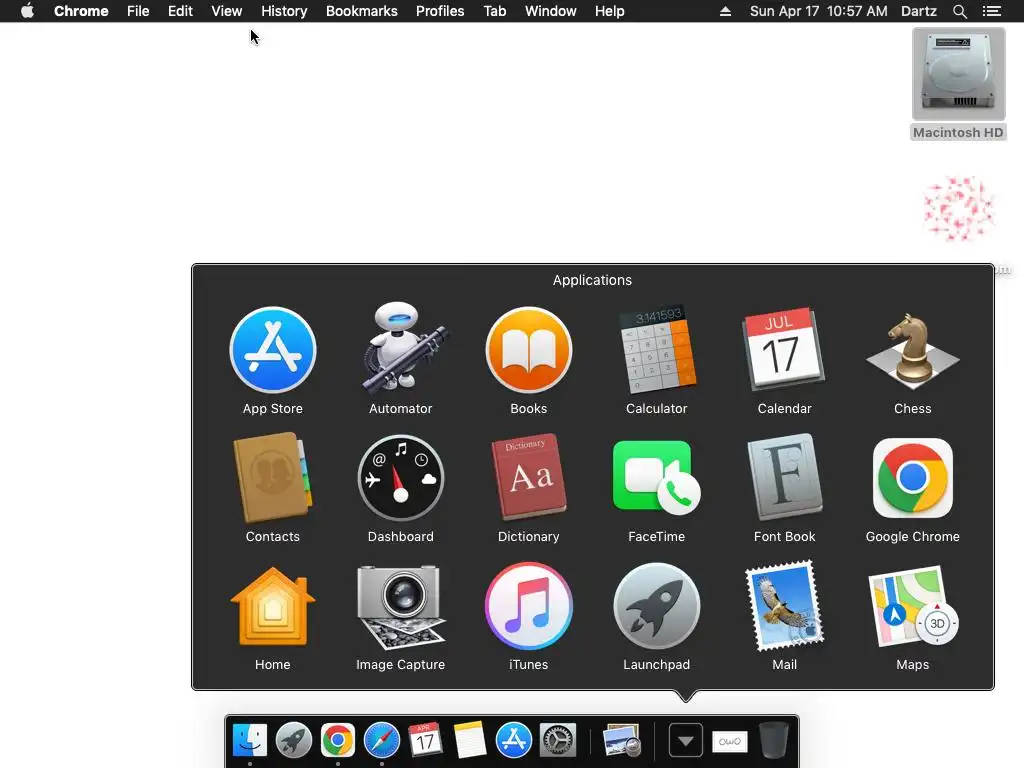Open Notification Center list icon

[992, 11]
